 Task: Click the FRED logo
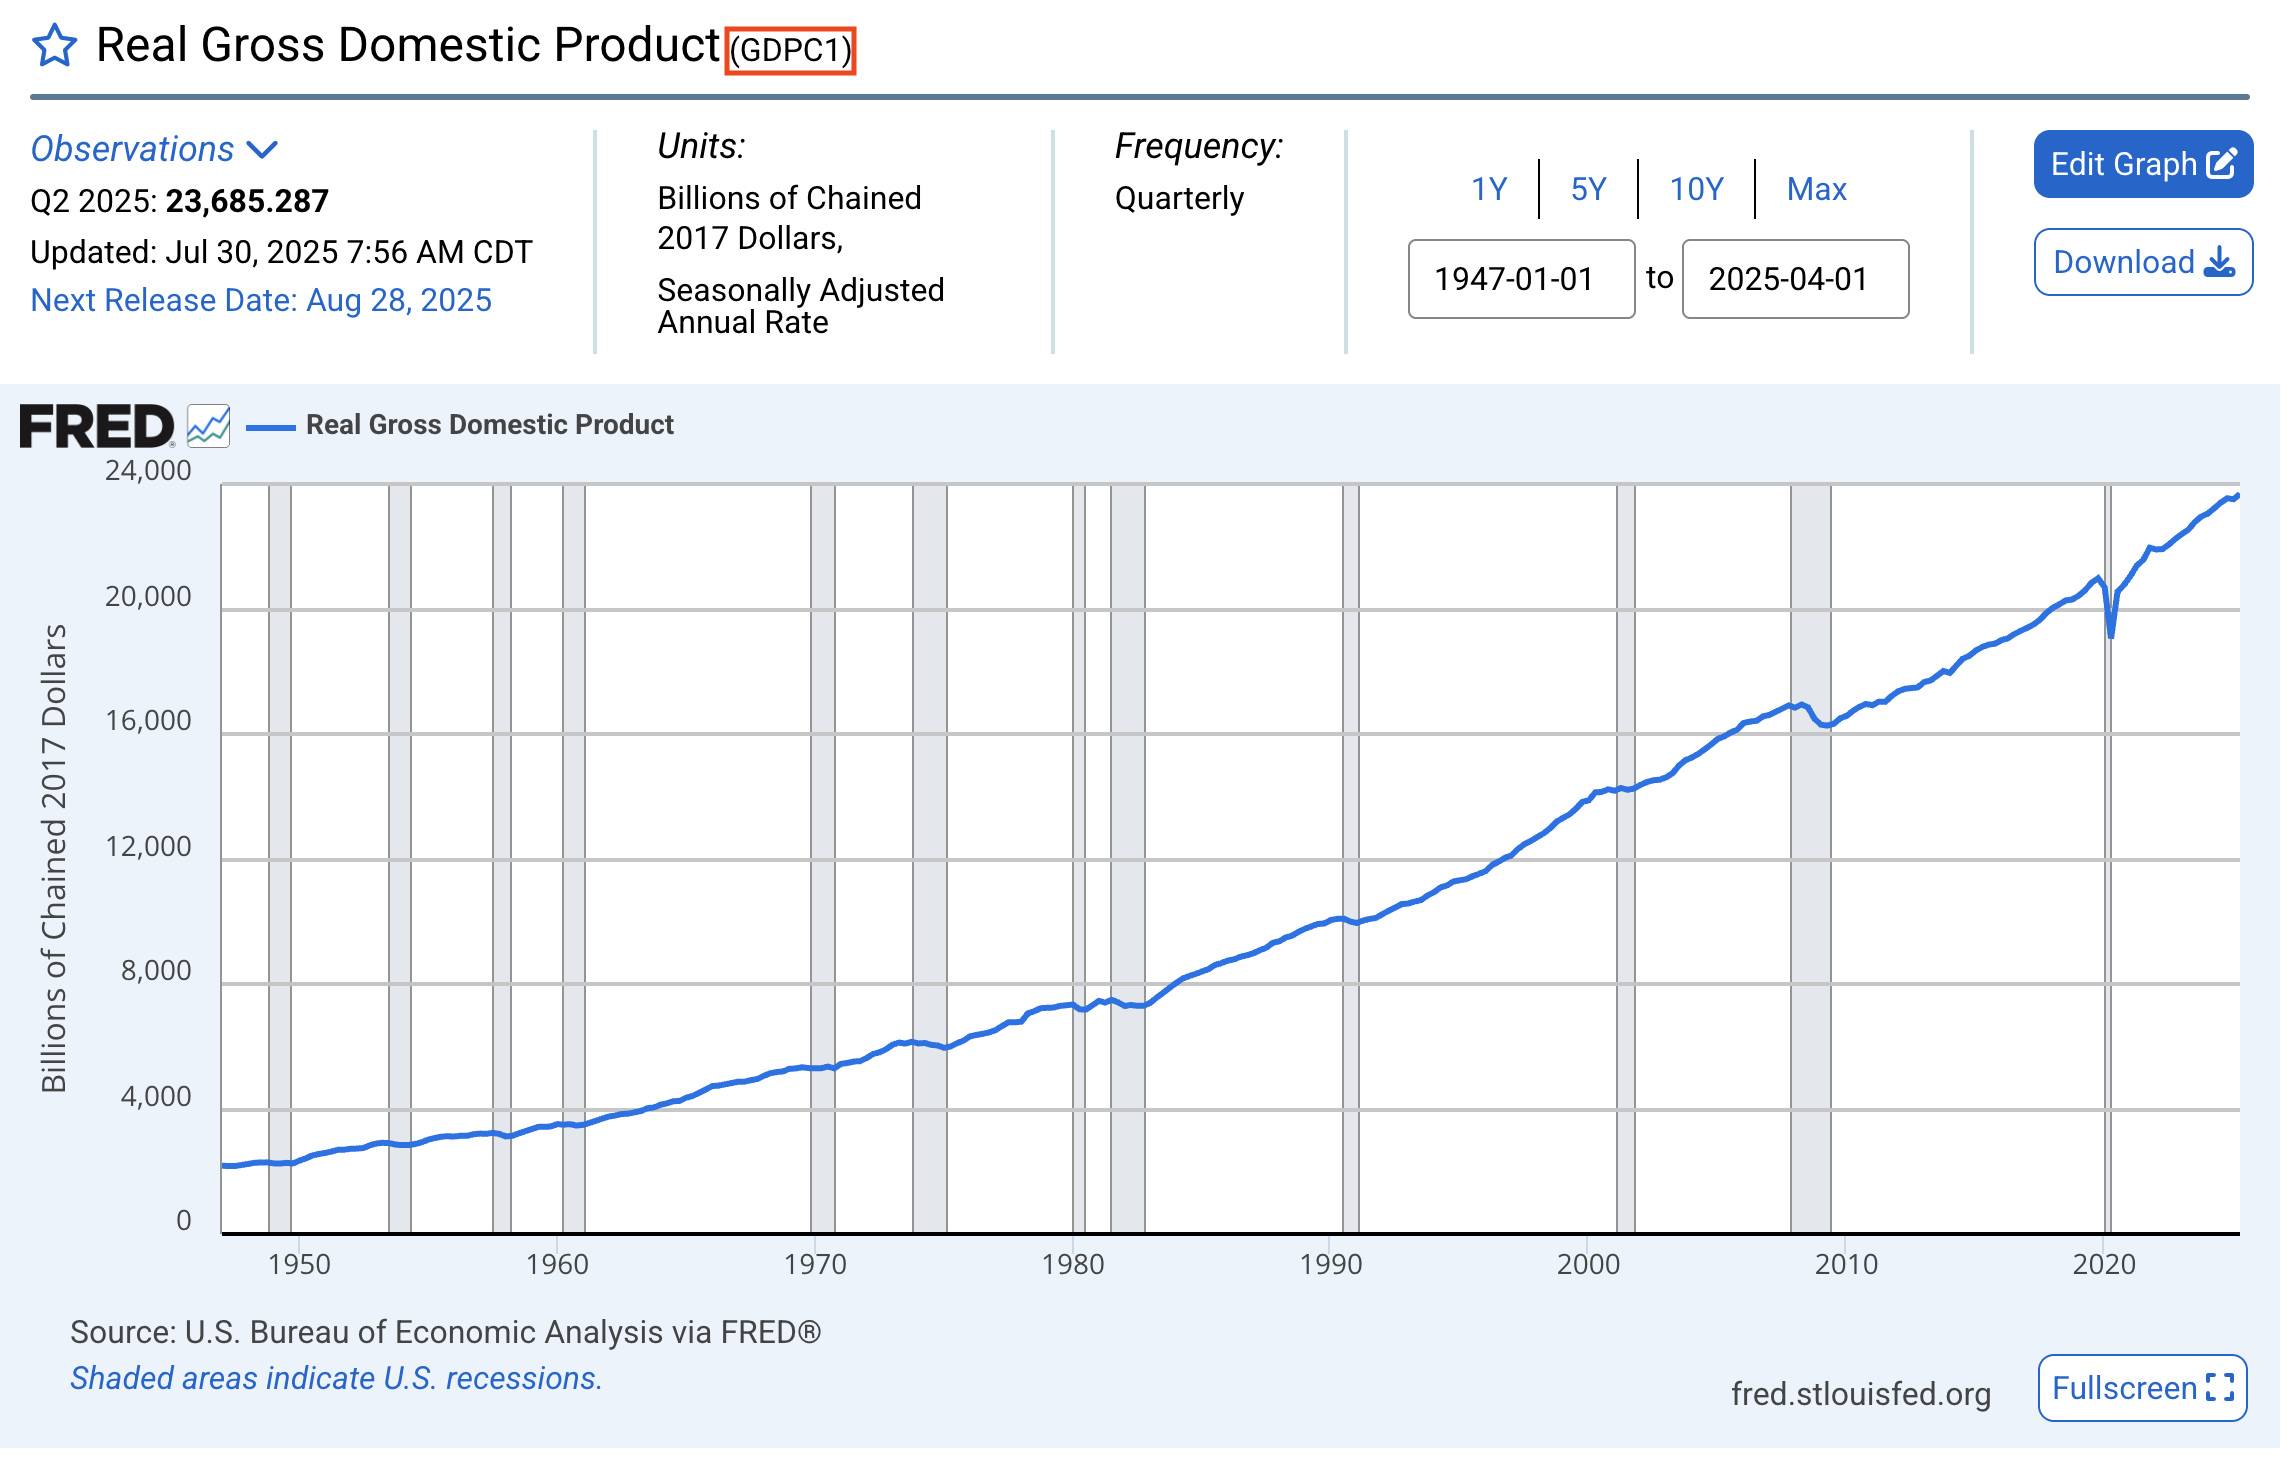tap(95, 424)
